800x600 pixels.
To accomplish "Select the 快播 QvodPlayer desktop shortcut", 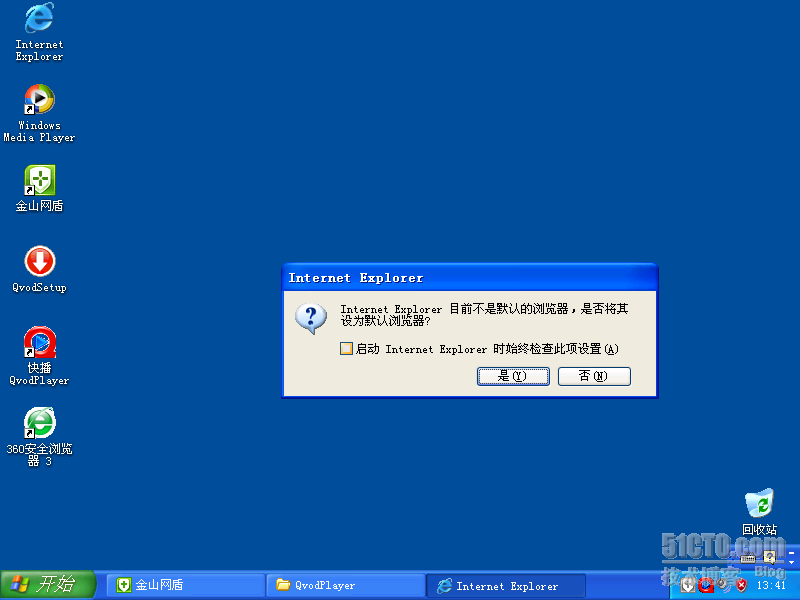I will (39, 356).
